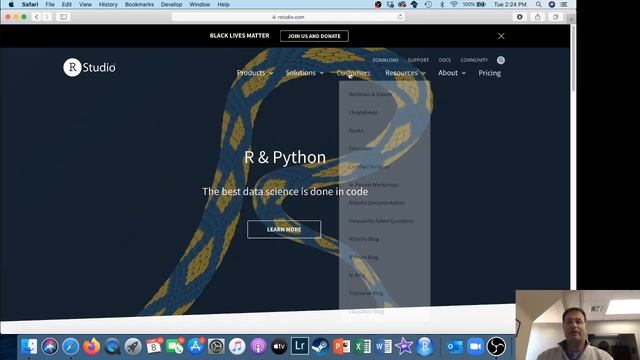
Task: Open the Pricing page link
Action: 489,73
